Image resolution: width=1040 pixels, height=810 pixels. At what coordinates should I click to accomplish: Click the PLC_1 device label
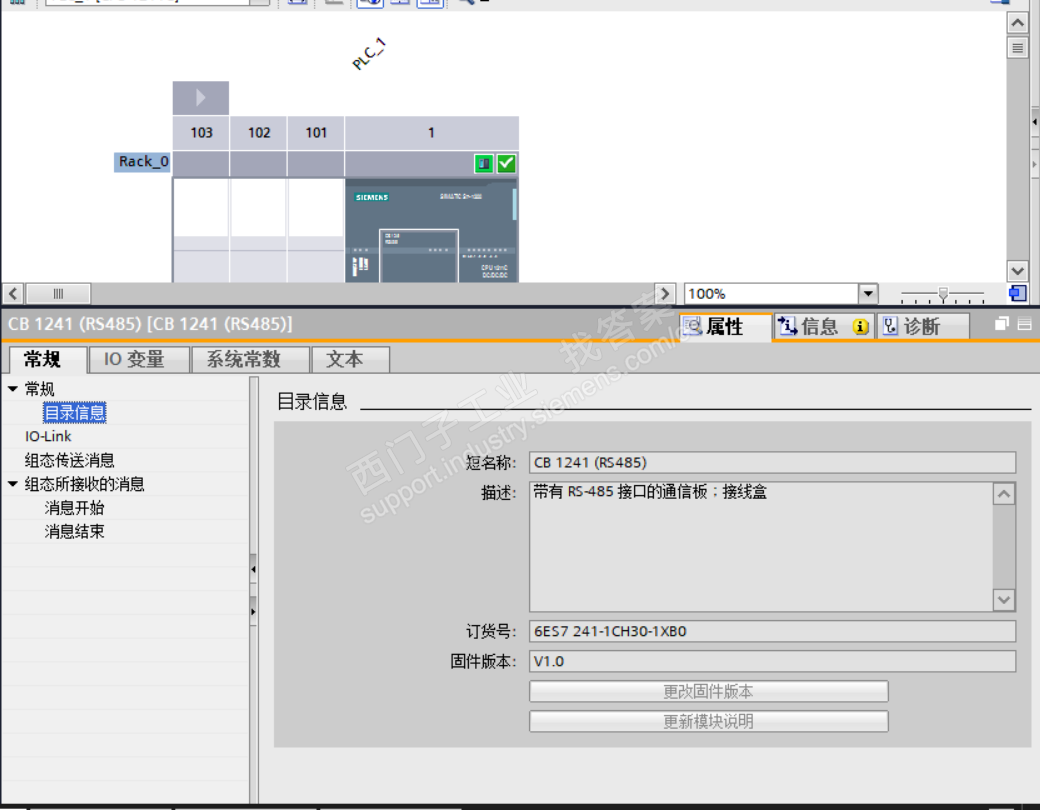click(x=369, y=54)
